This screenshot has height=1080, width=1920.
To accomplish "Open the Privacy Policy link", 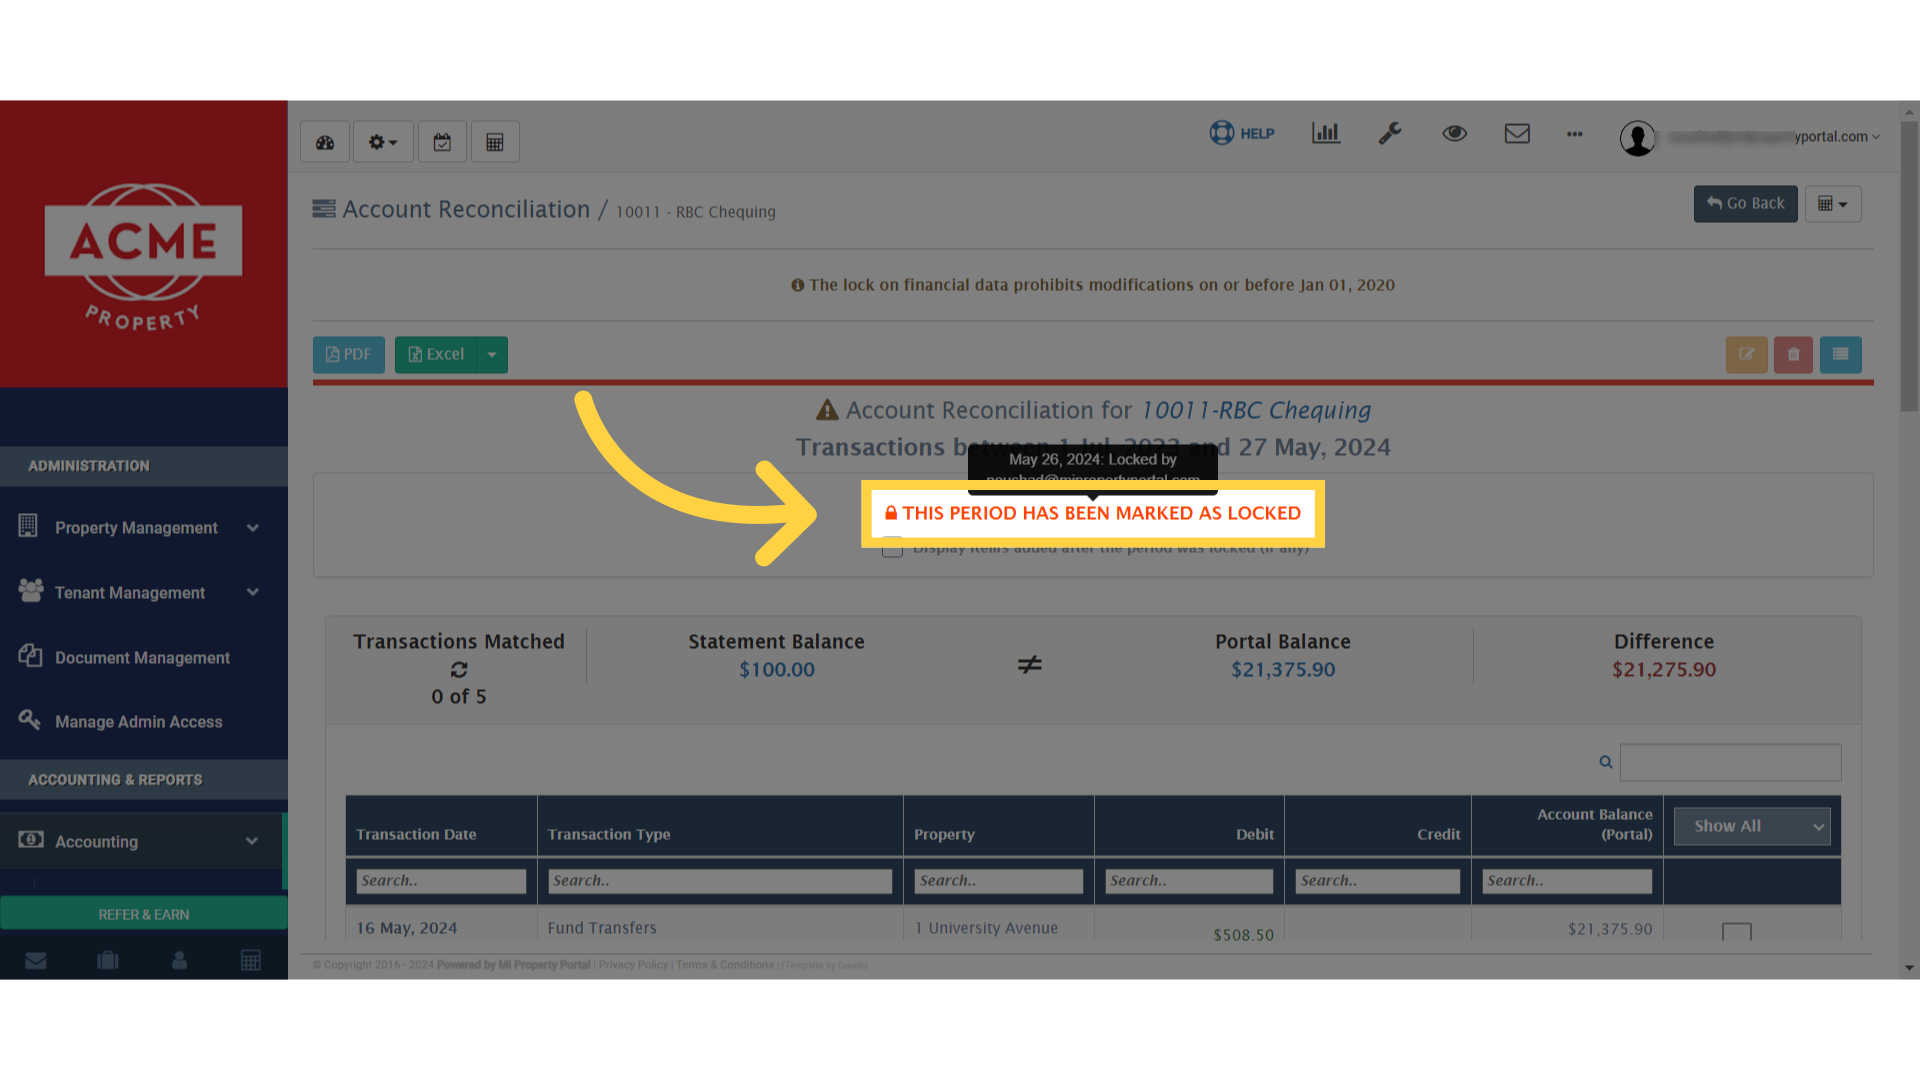I will [633, 966].
